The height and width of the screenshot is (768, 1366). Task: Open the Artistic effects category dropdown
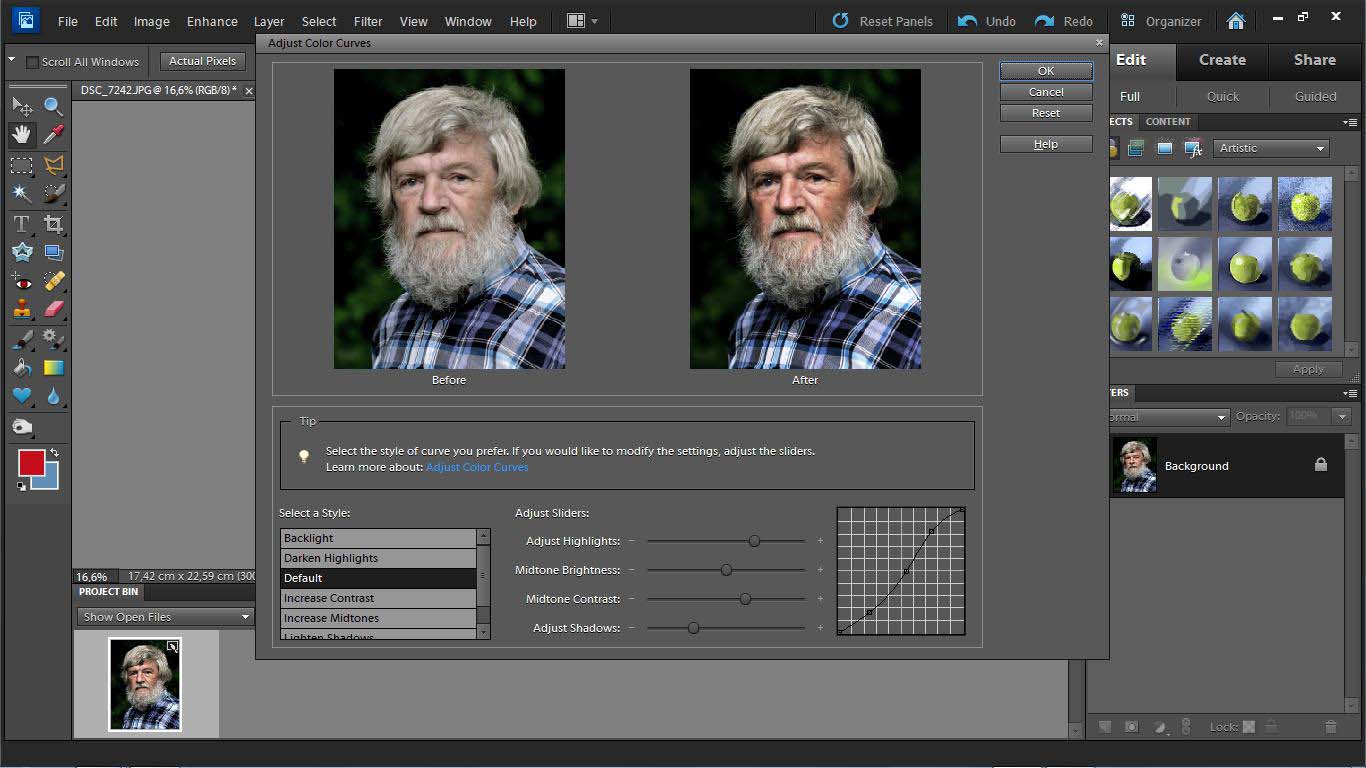coord(1271,148)
